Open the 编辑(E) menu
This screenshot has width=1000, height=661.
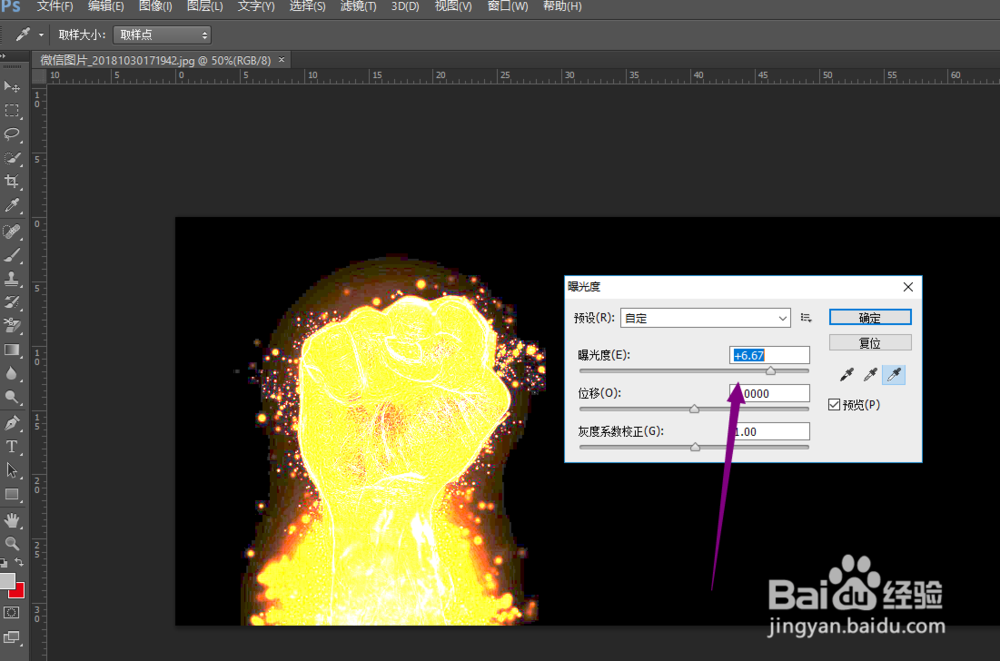(106, 6)
